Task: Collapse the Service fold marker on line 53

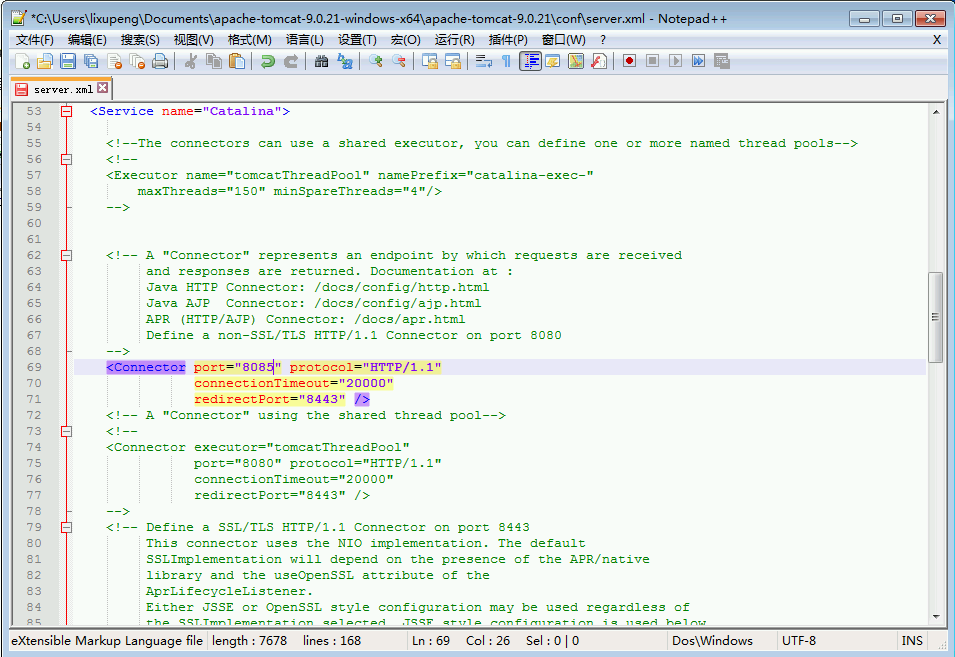Action: tap(66, 111)
